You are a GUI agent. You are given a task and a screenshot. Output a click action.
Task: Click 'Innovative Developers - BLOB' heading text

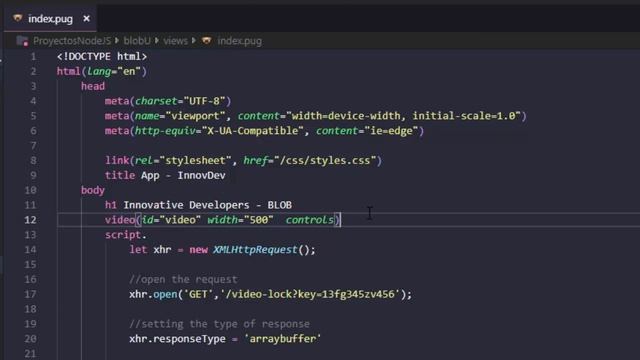click(x=207, y=205)
